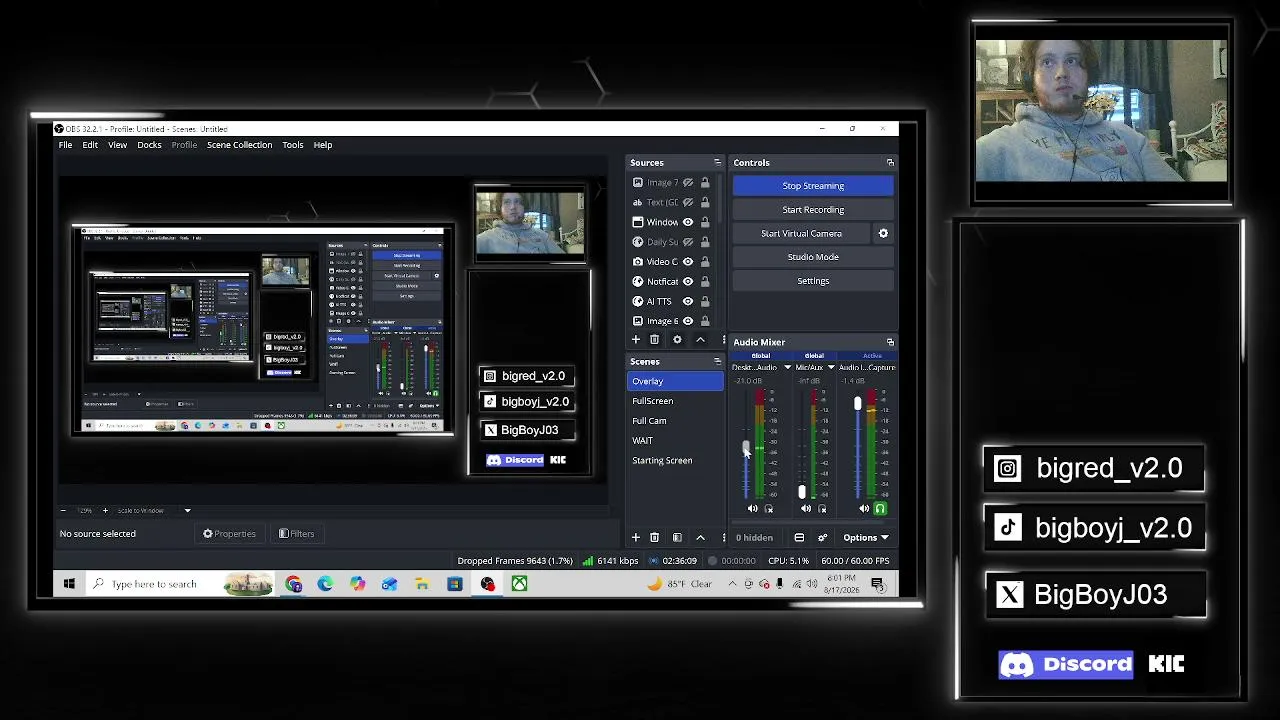Open Virtual Camera configuration gear
This screenshot has height=720, width=1280.
coord(883,233)
